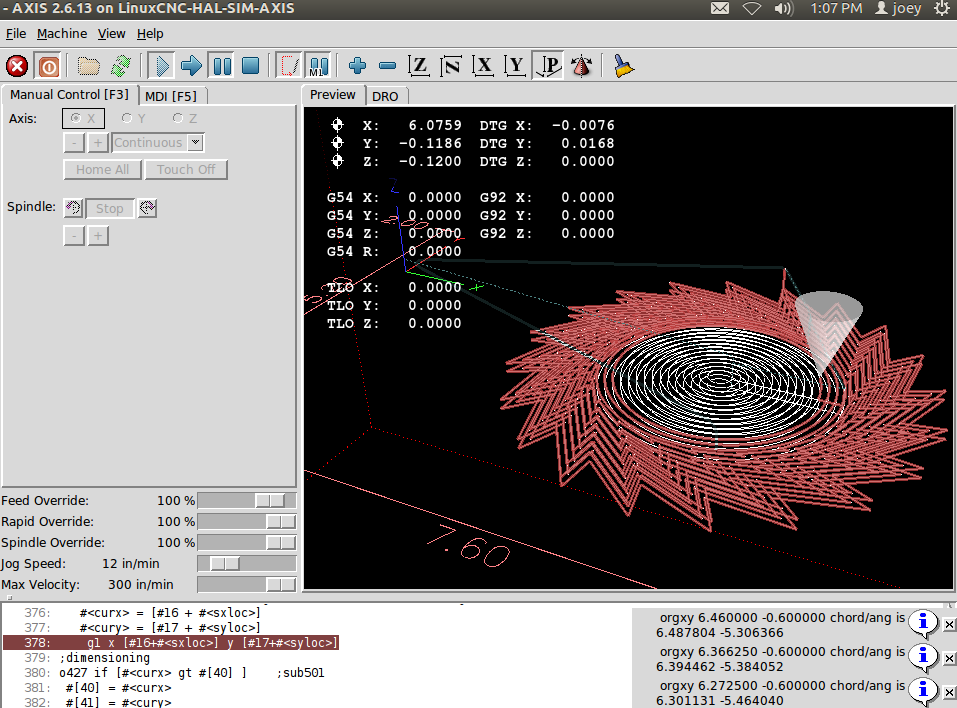The width and height of the screenshot is (957, 708).
Task: Select perspective view icon
Action: point(548,67)
